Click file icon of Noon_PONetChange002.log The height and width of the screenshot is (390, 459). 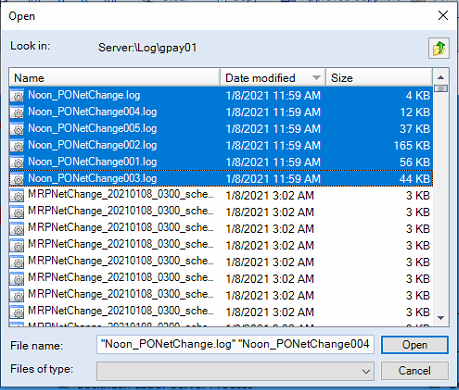(17, 145)
